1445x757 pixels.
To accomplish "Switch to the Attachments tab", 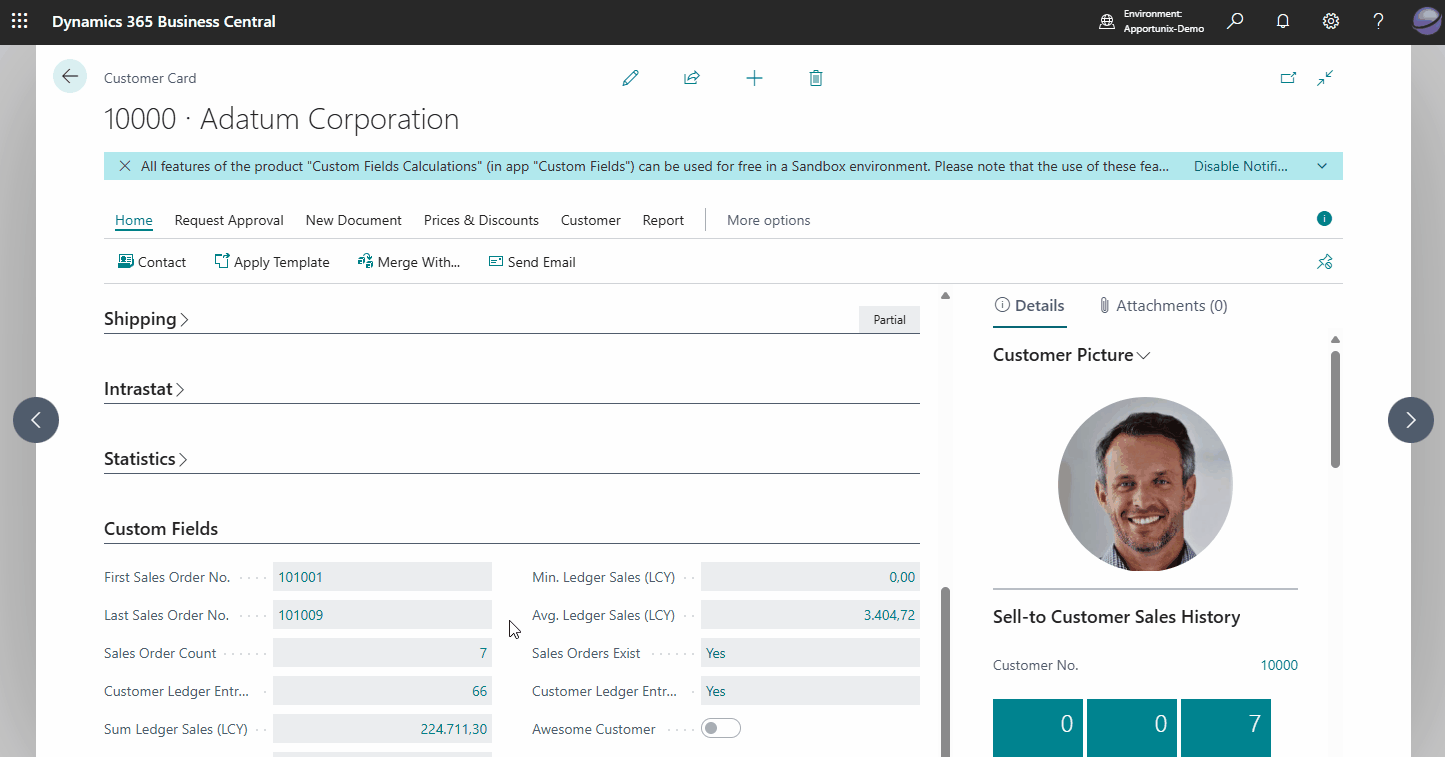I will tap(1162, 306).
